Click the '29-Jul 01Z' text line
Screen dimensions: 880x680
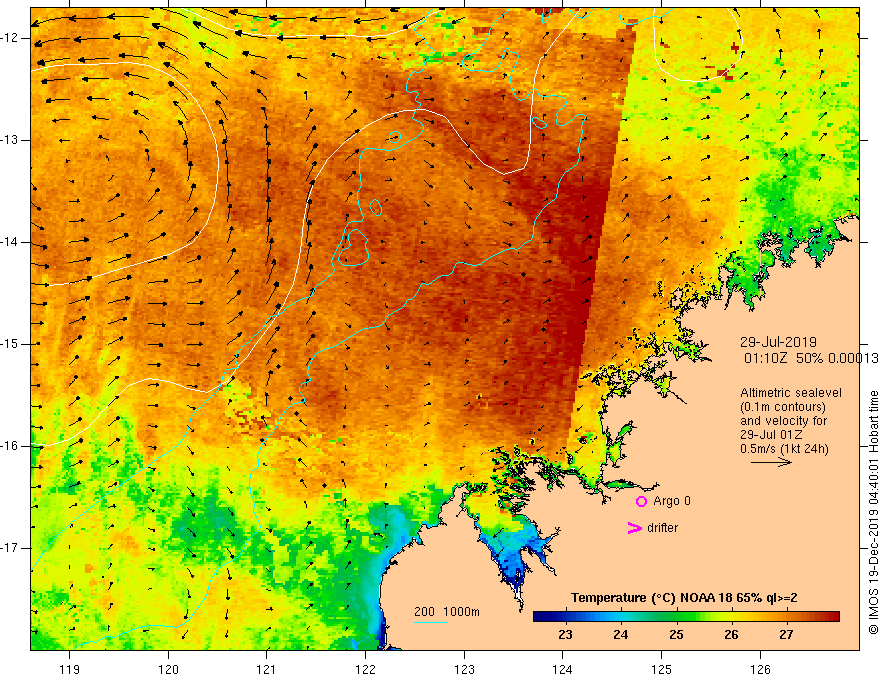[x=771, y=434]
